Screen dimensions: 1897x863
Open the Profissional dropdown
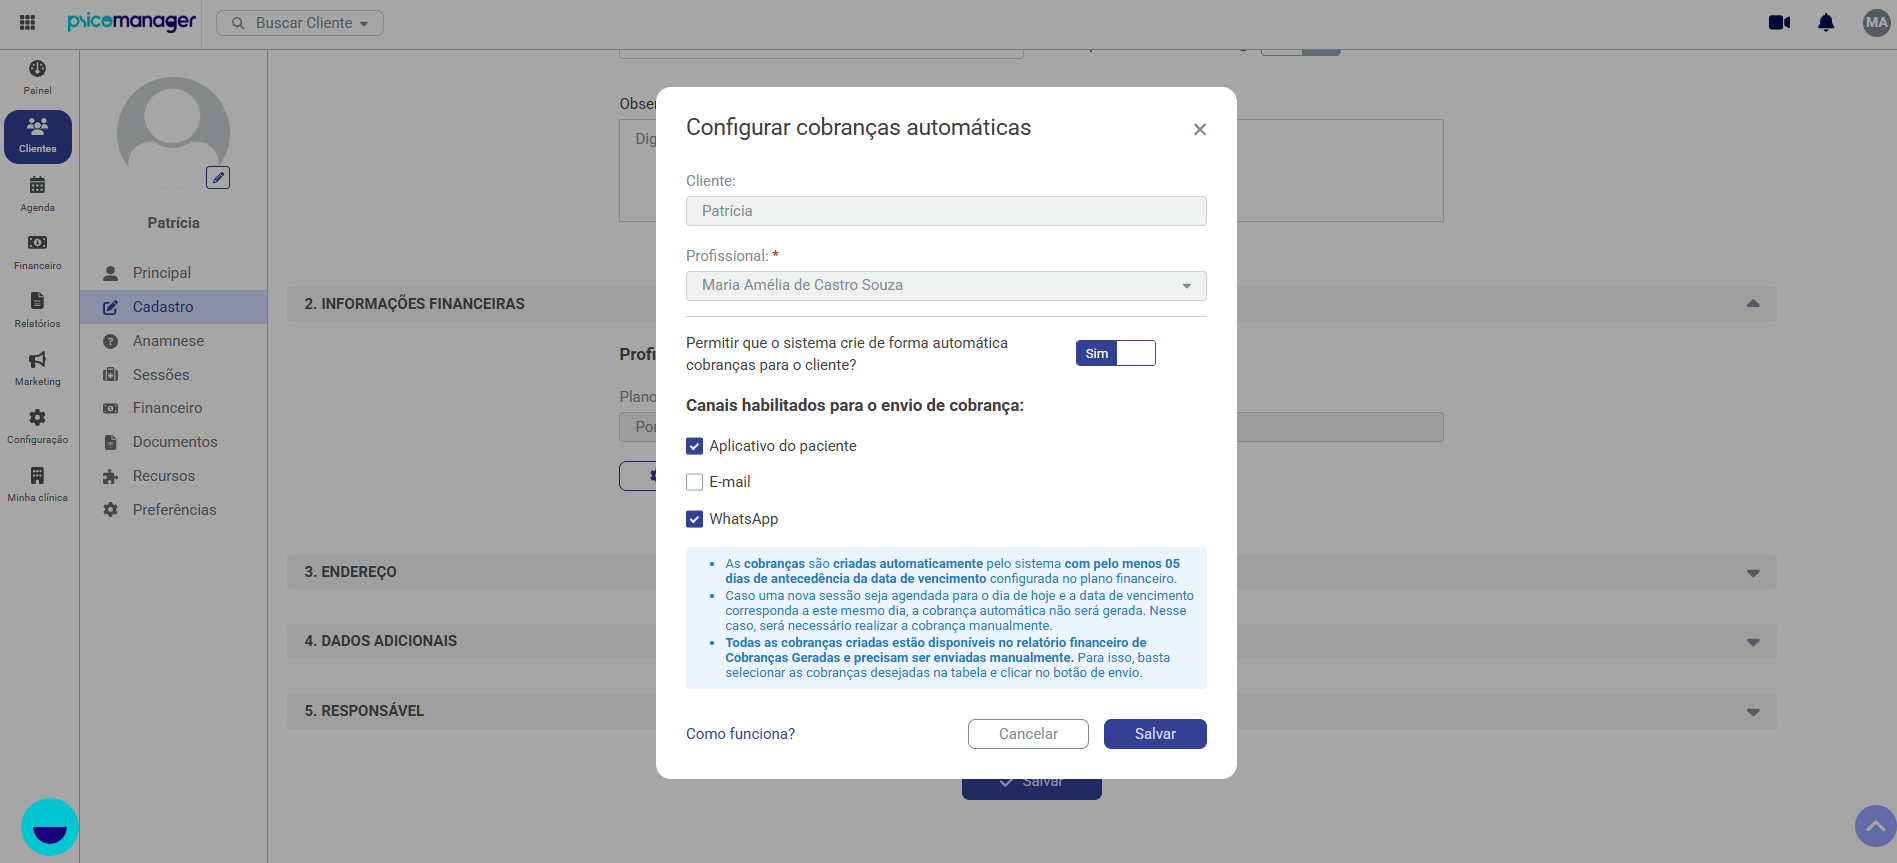(946, 285)
